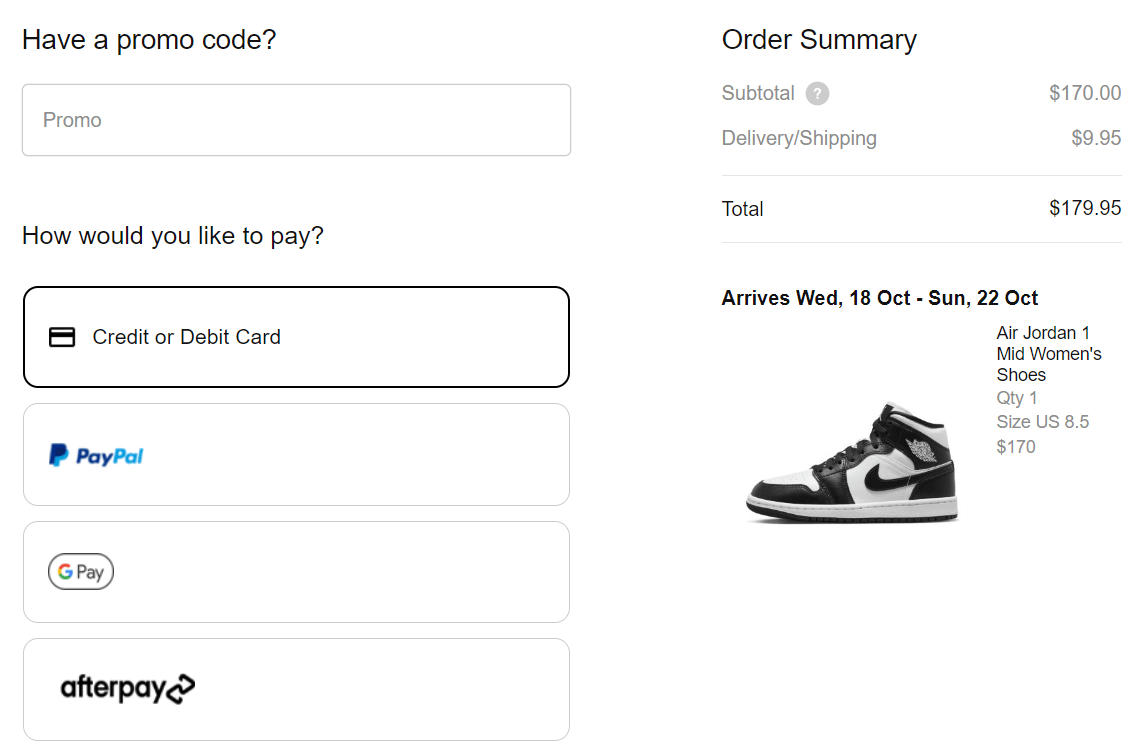The width and height of the screenshot is (1143, 751).
Task: Expand the Credit or Debit Card panel
Action: coord(296,337)
